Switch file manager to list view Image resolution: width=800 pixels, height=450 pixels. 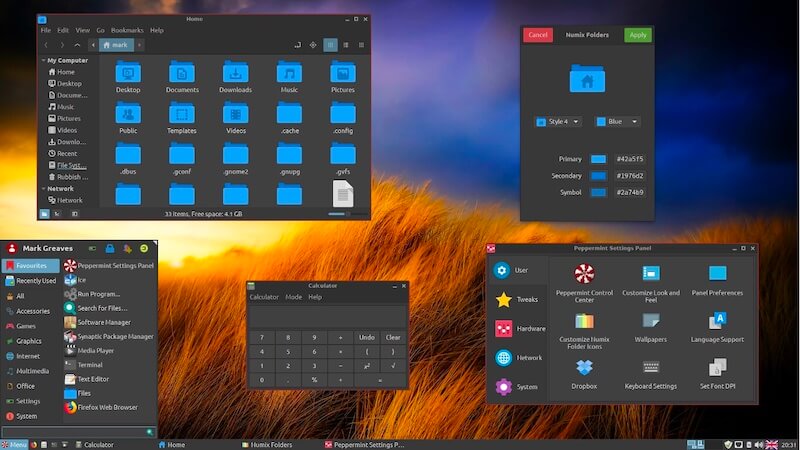(x=346, y=45)
